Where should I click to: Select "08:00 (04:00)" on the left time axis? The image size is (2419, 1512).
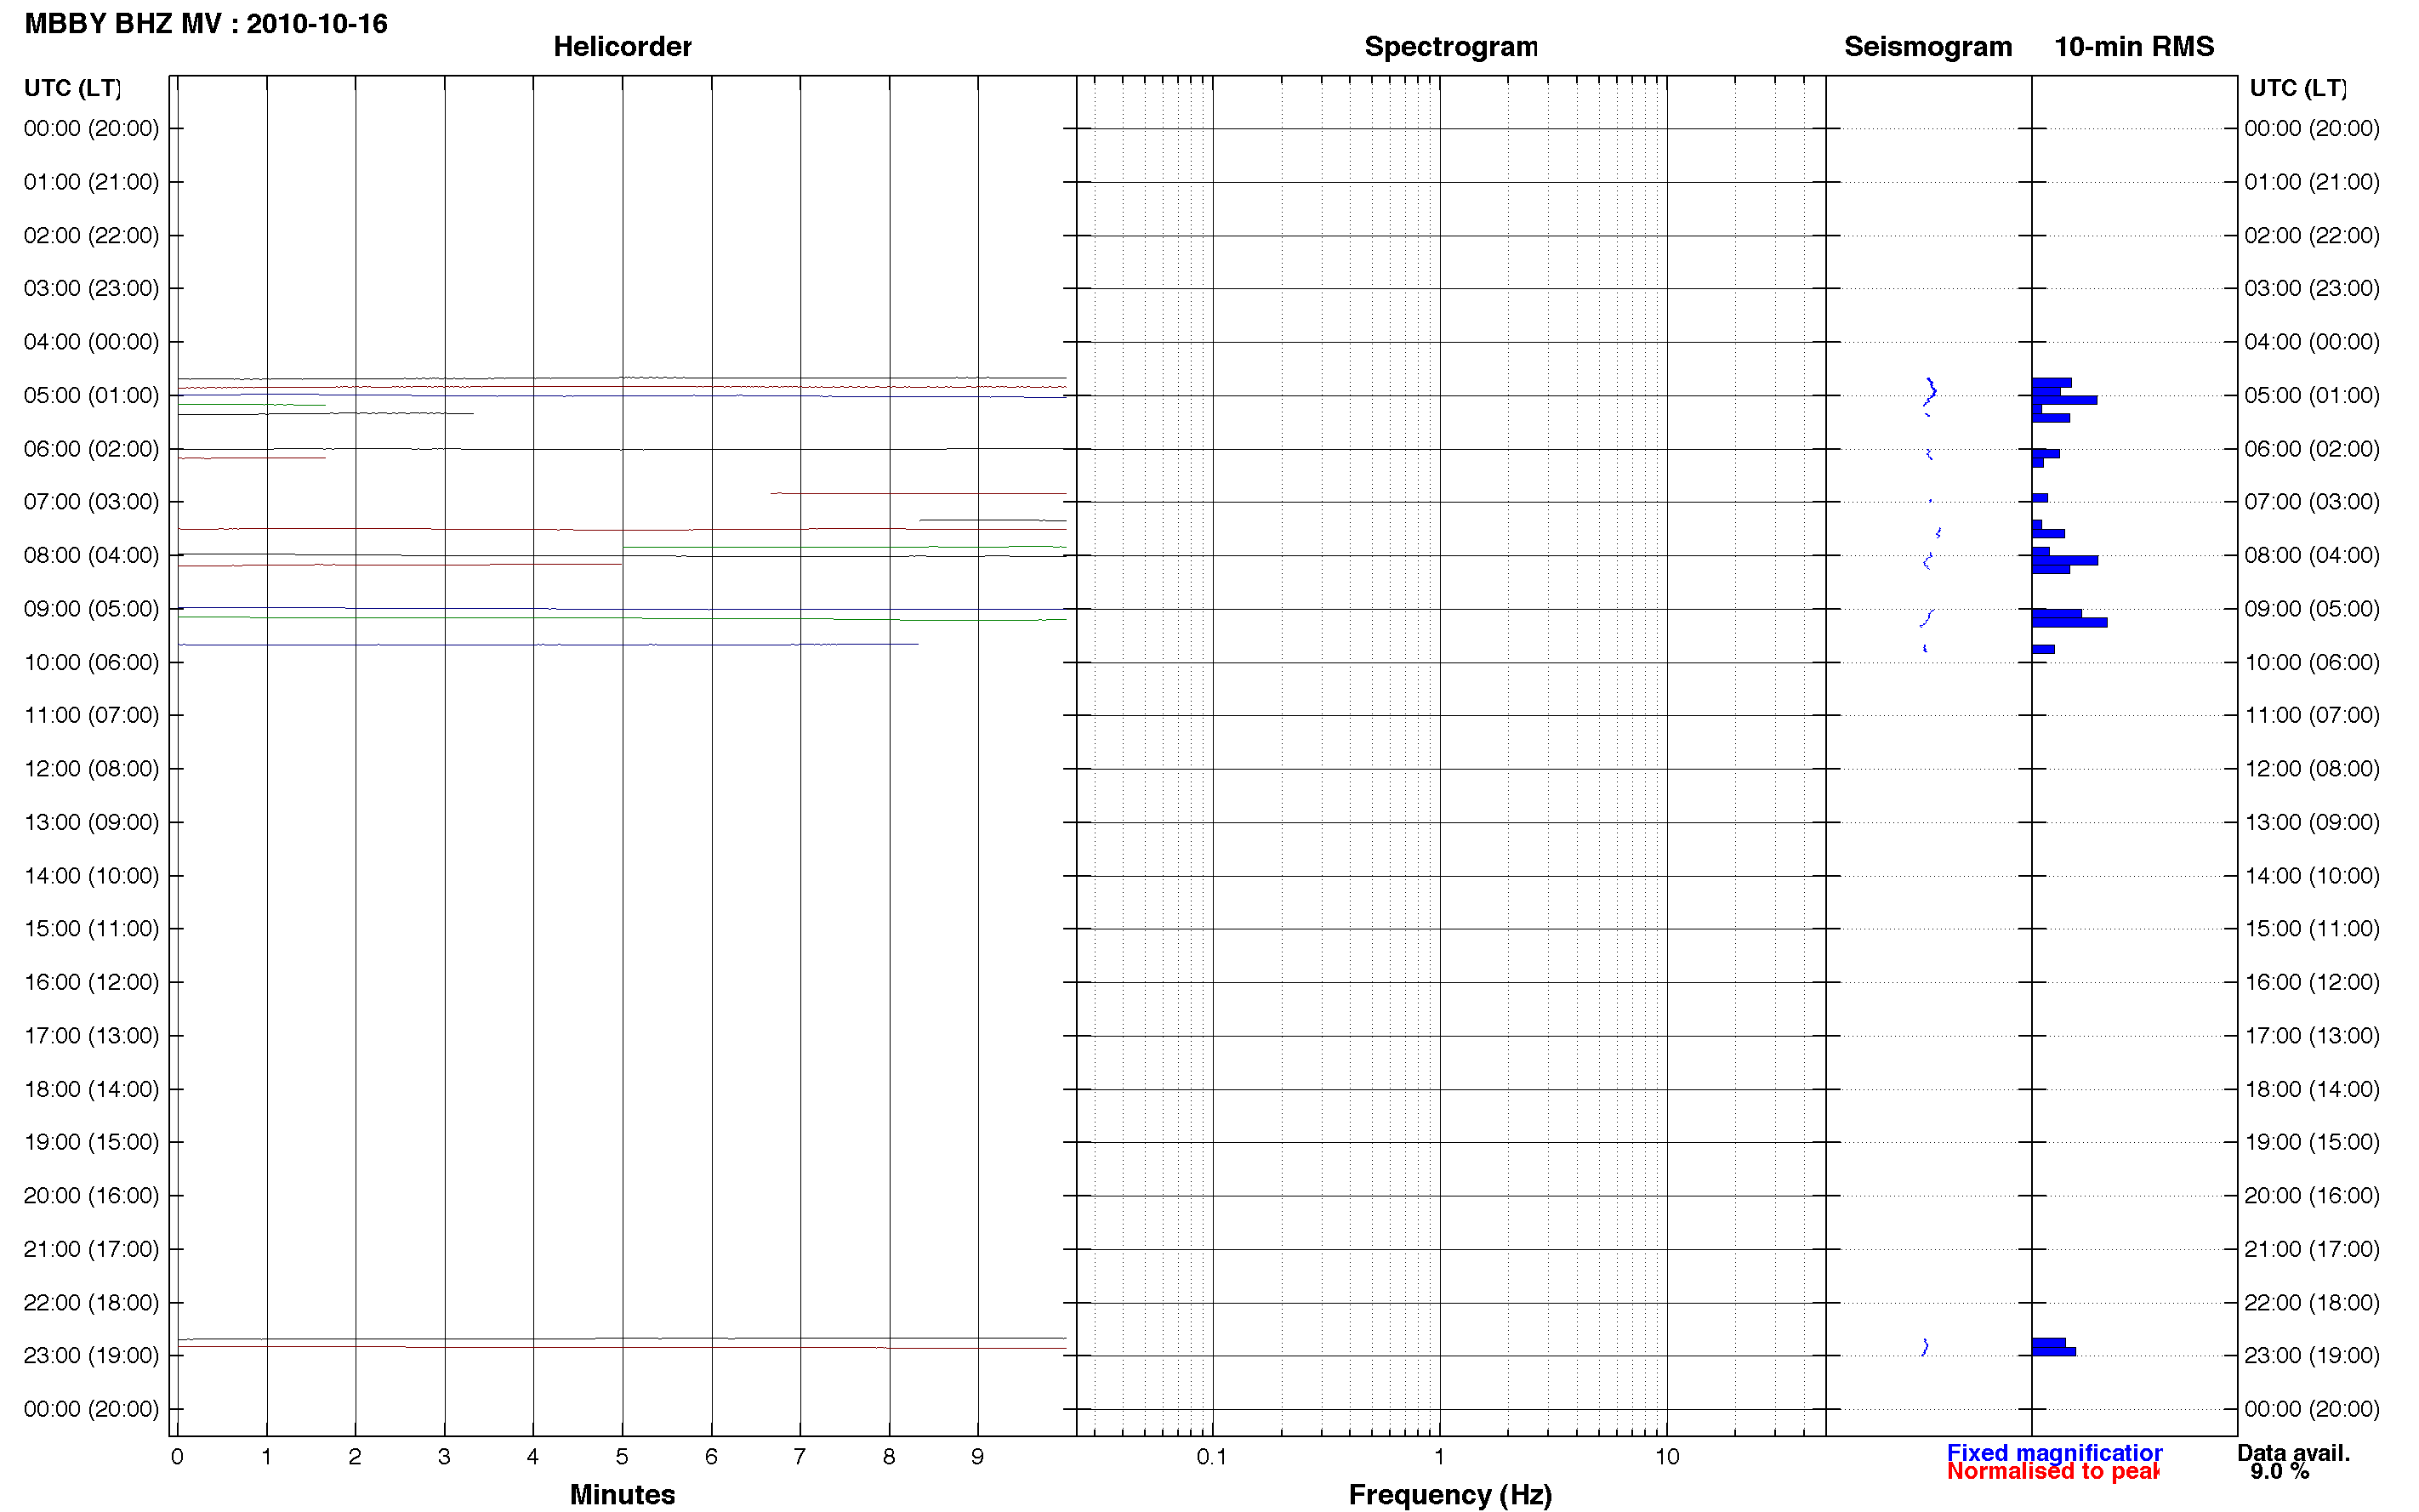coord(91,555)
